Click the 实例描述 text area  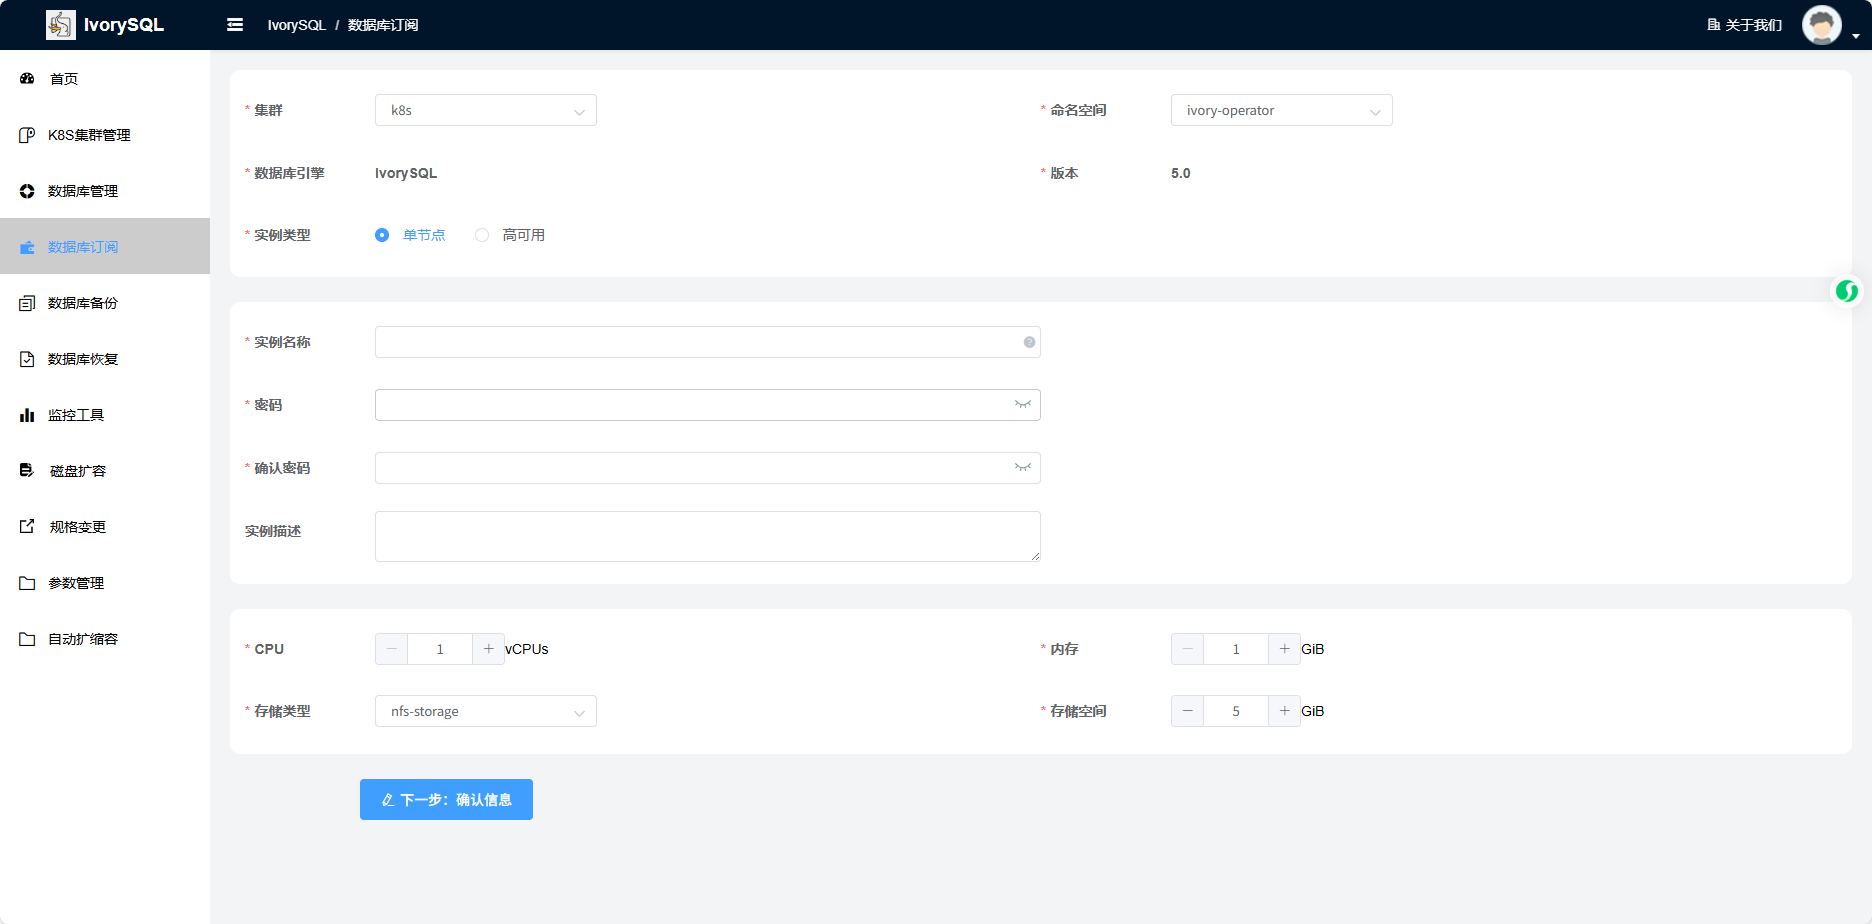pyautogui.click(x=707, y=536)
